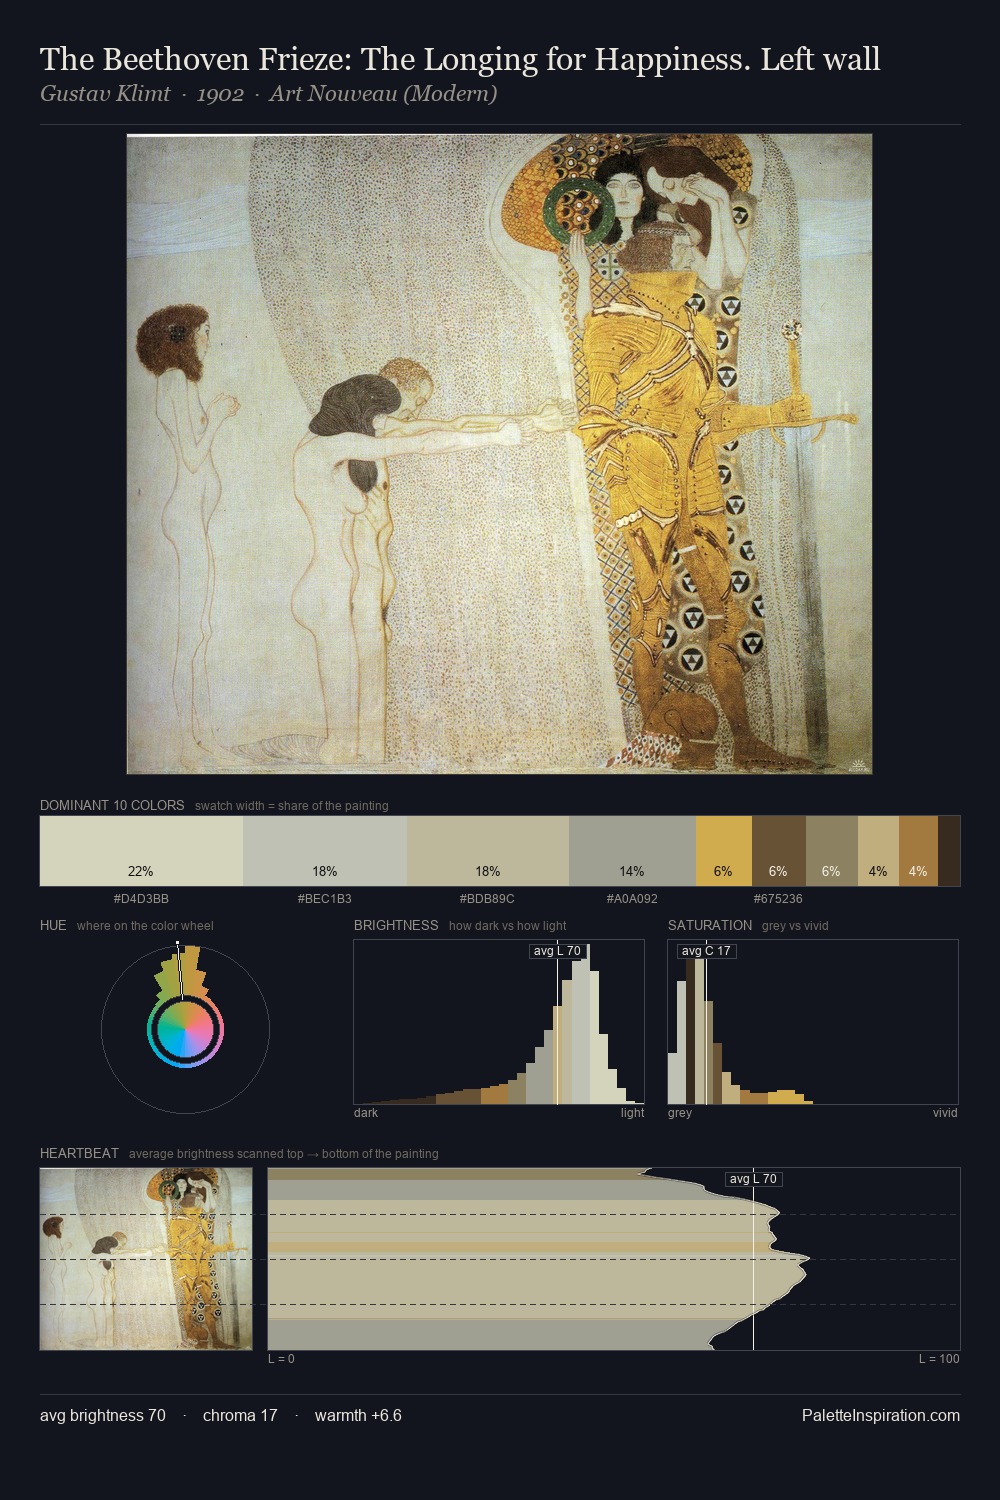
Task: Click 'where on the color wheel' caption
Action: 145,926
